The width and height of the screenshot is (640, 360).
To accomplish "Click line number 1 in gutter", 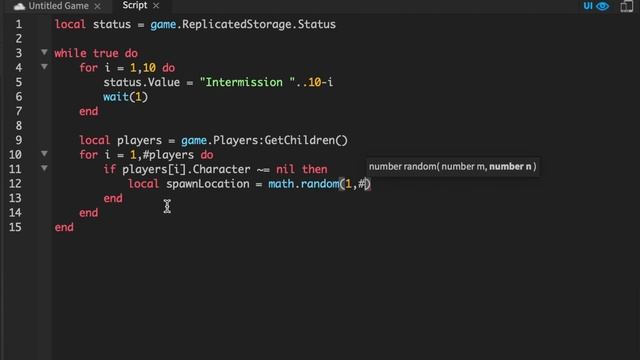I will (x=19, y=24).
